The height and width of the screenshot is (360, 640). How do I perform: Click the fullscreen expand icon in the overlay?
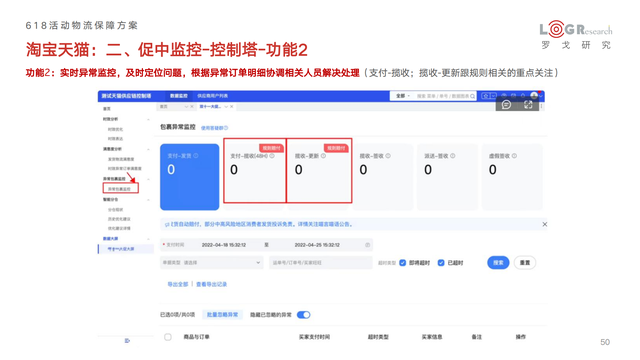click(x=528, y=104)
